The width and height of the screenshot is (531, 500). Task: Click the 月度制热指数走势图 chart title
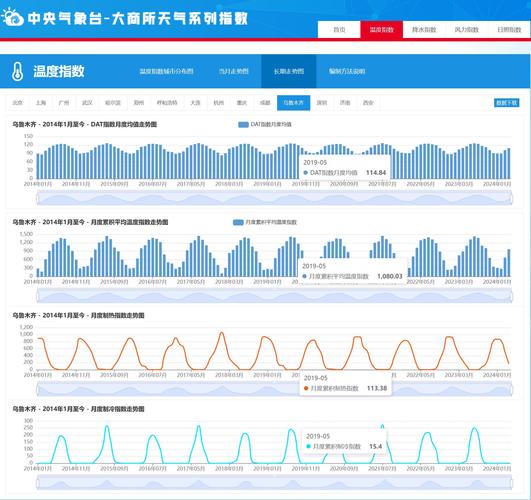(78, 315)
